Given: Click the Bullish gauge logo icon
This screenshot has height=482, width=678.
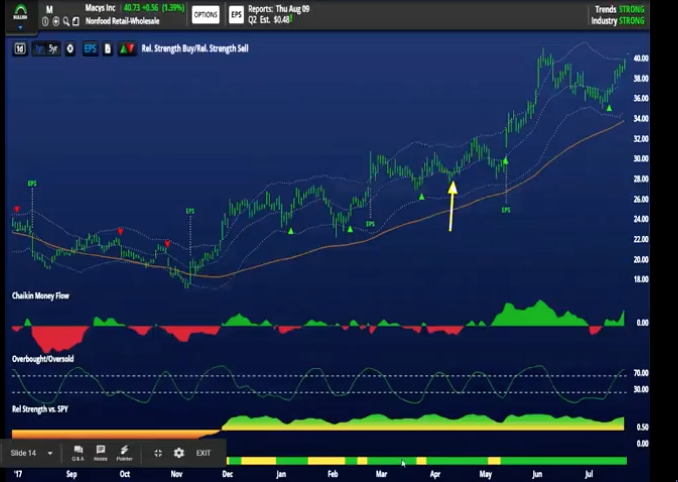Looking at the screenshot, I should click(x=20, y=12).
